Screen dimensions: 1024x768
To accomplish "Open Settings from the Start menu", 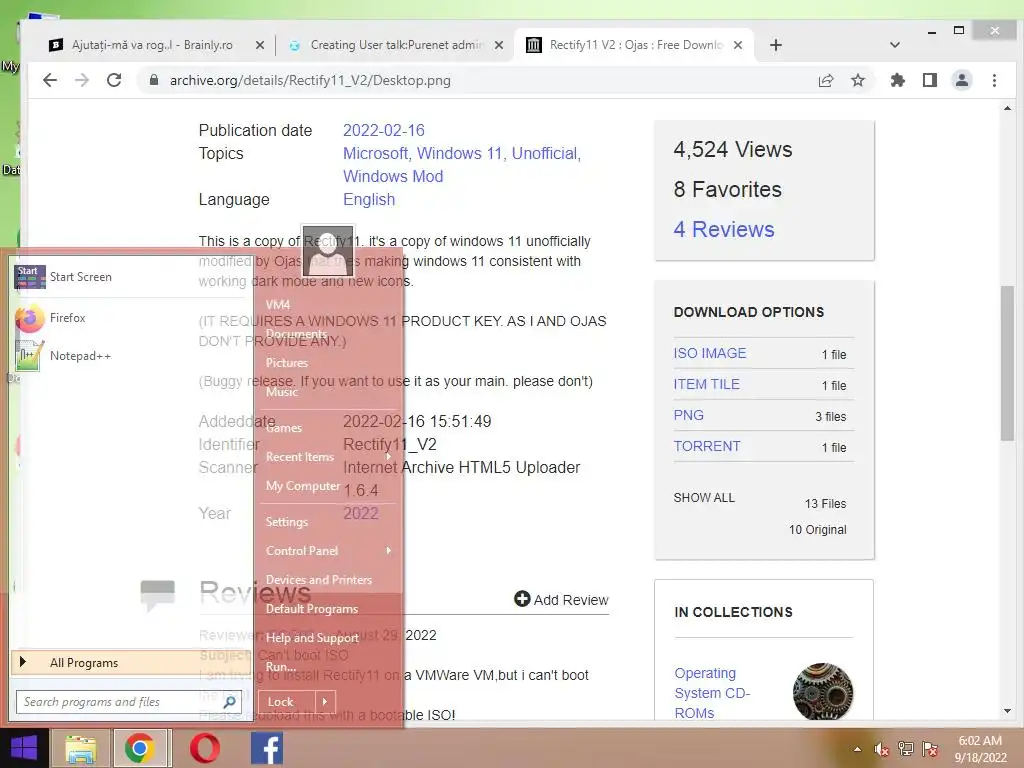I will click(286, 522).
